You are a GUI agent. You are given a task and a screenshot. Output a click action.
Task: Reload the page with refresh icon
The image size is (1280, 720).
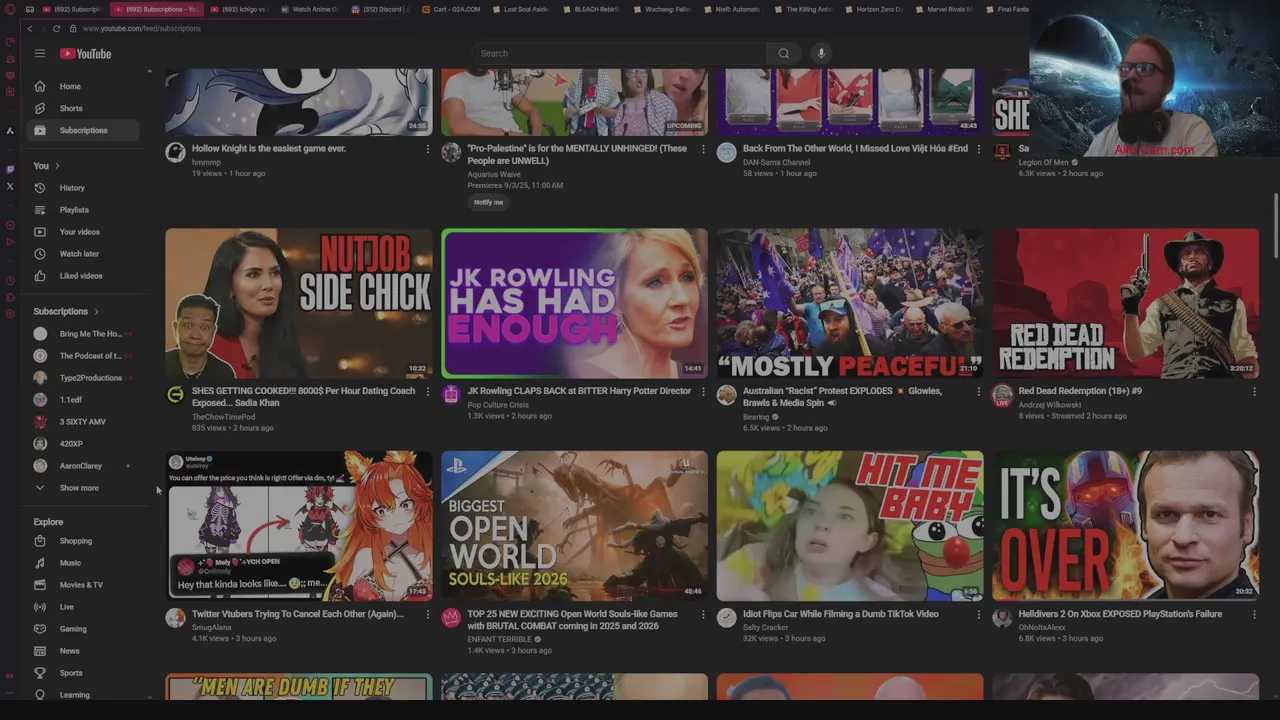click(56, 28)
